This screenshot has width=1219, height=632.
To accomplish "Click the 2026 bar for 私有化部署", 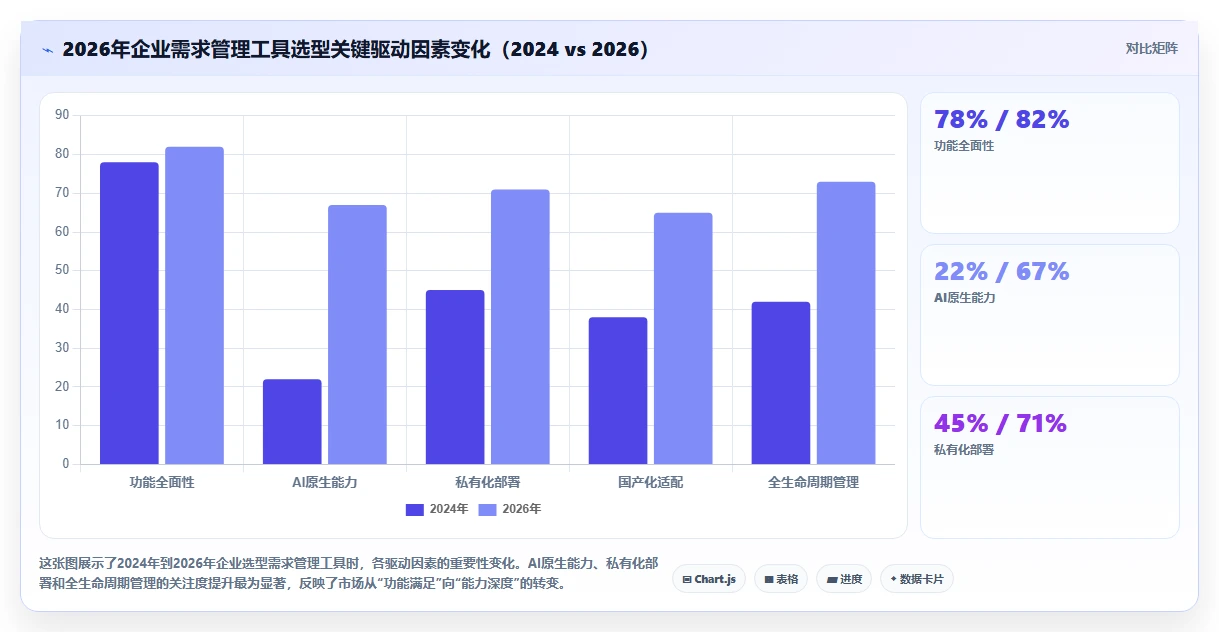I will (520, 327).
